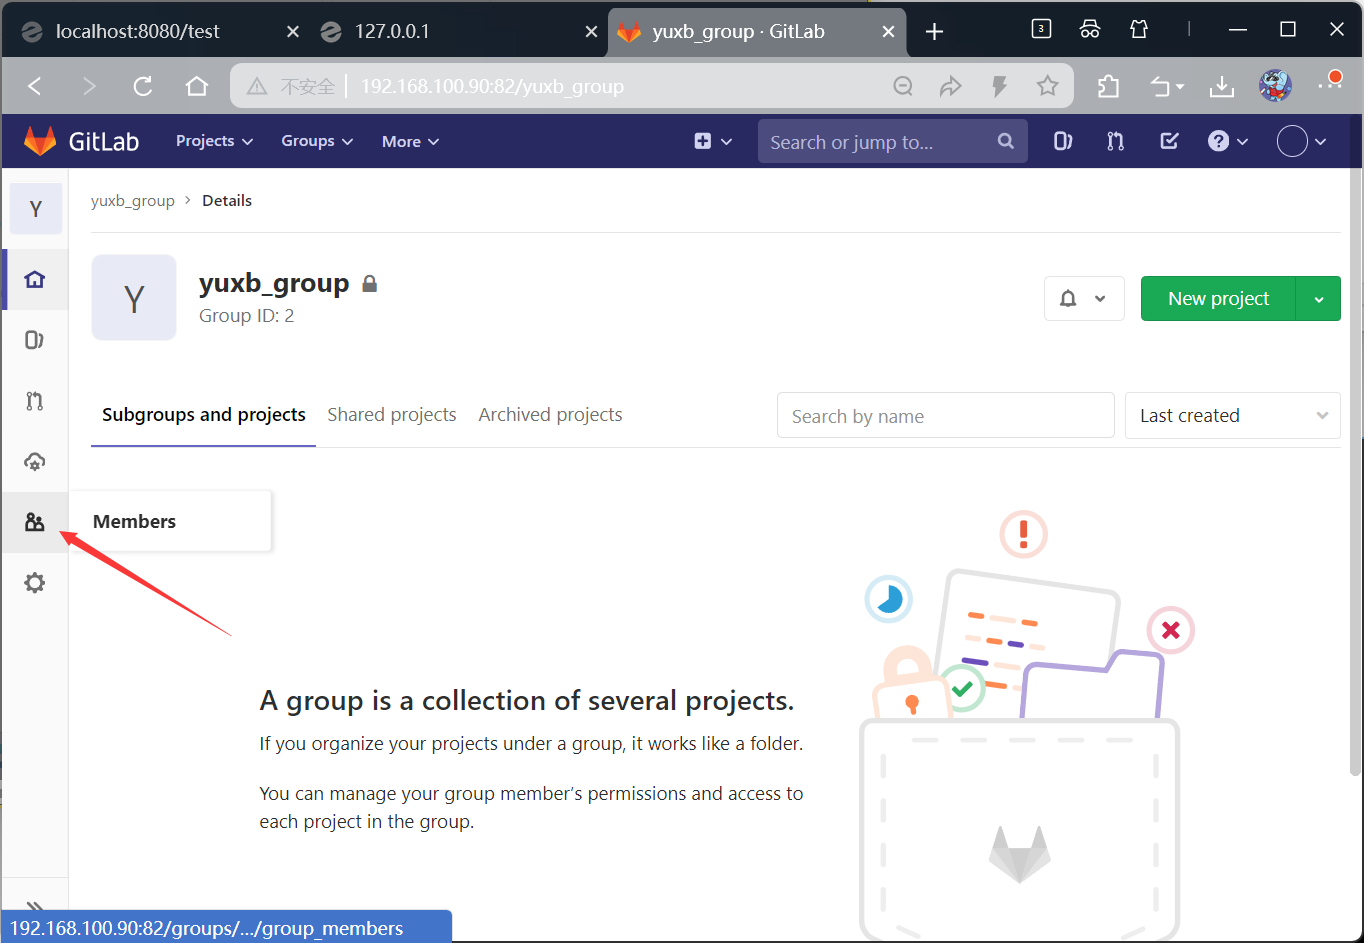The width and height of the screenshot is (1364, 943).
Task: Click the Group ID: 2 text
Action: (x=246, y=315)
